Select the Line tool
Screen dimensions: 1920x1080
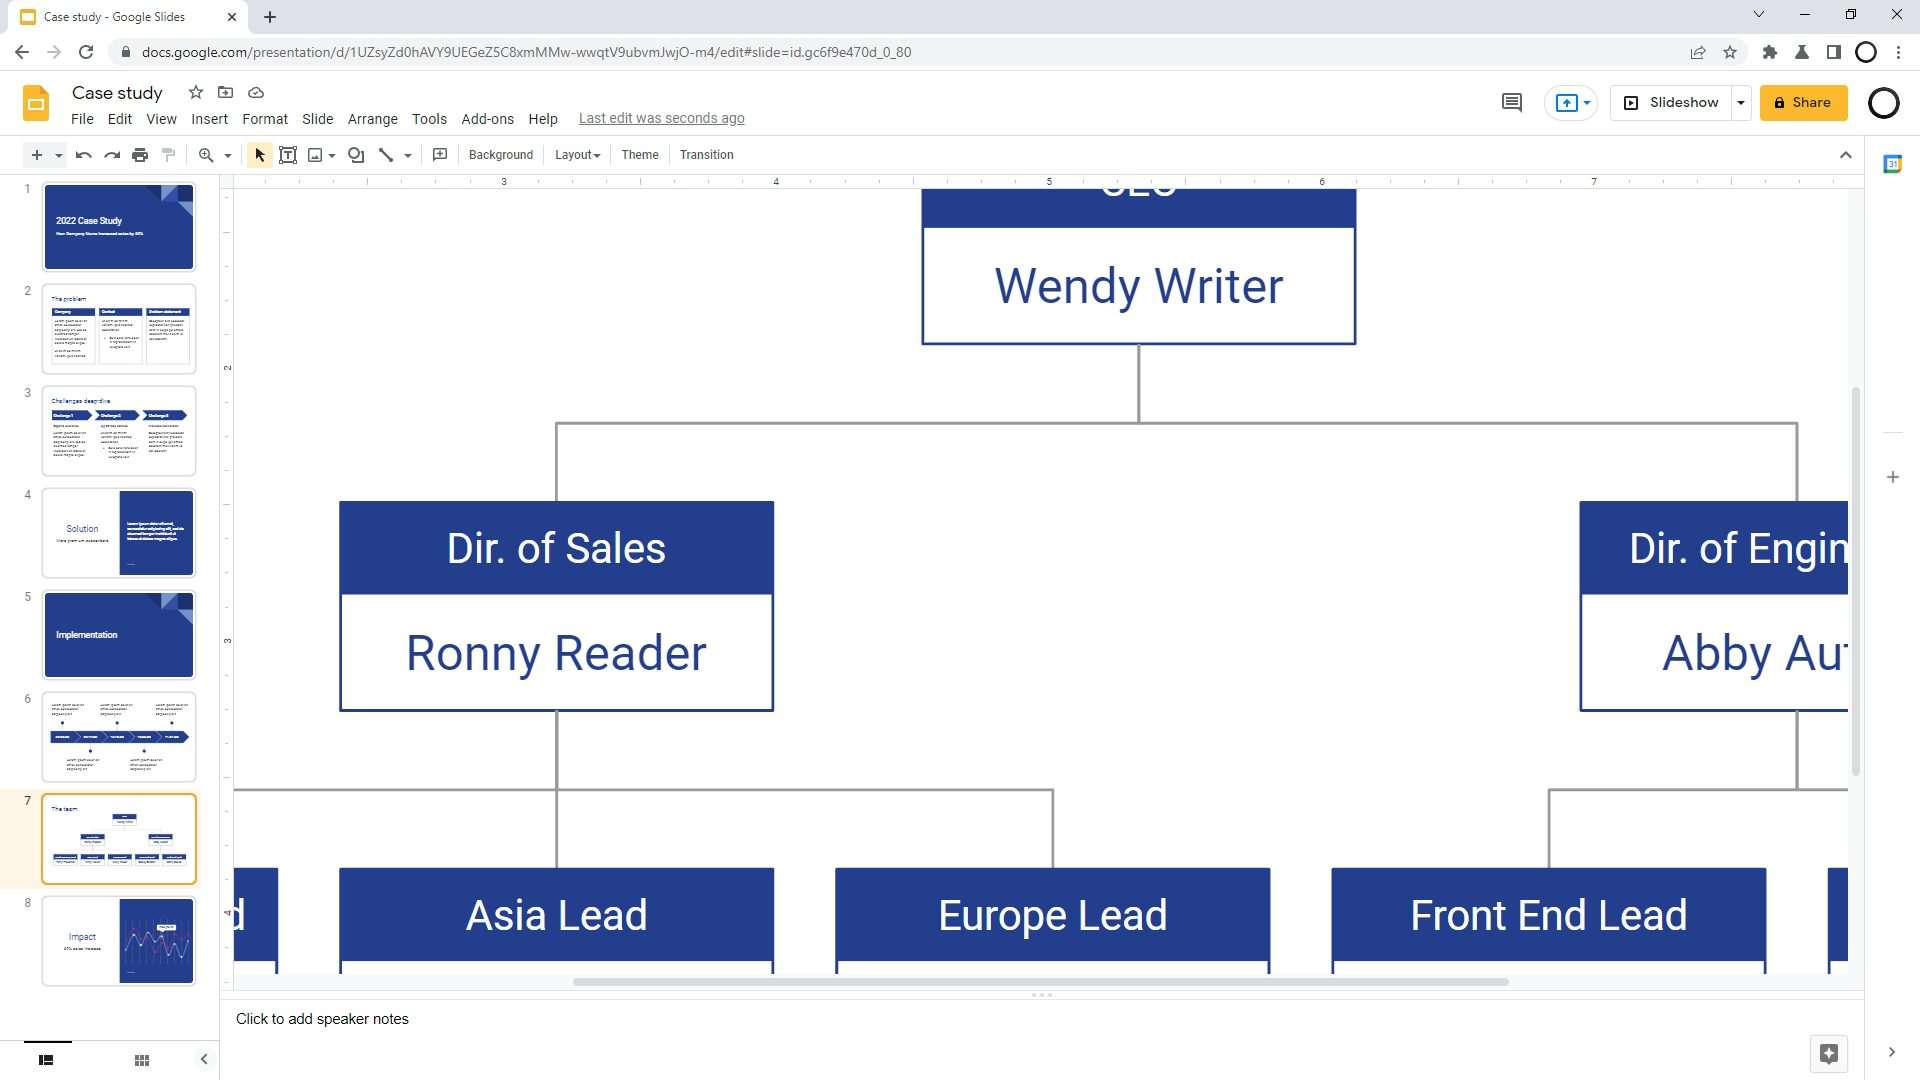[x=386, y=155]
